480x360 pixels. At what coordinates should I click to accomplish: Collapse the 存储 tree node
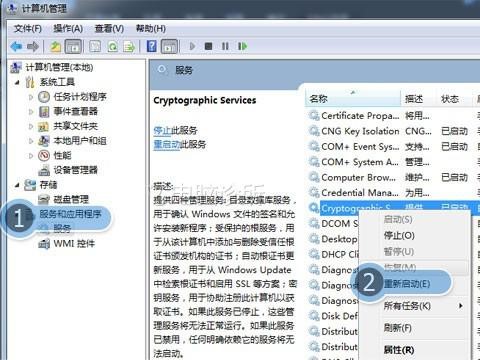pyautogui.click(x=17, y=185)
